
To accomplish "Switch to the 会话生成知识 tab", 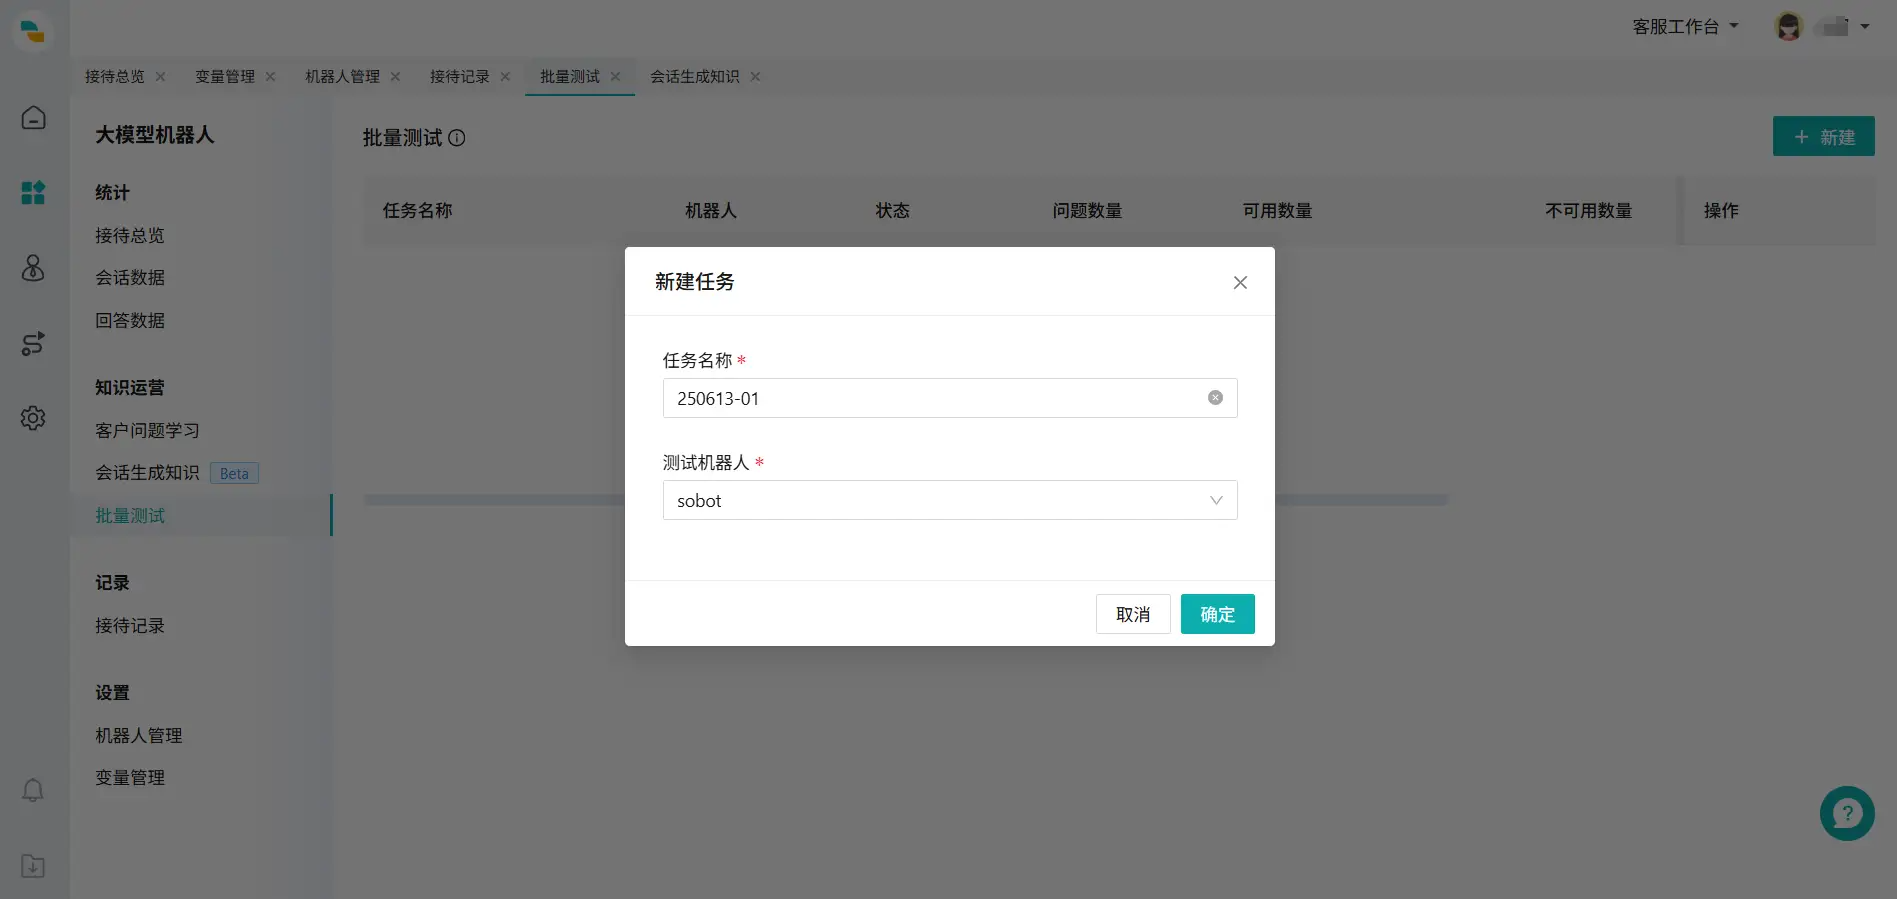I will point(695,77).
